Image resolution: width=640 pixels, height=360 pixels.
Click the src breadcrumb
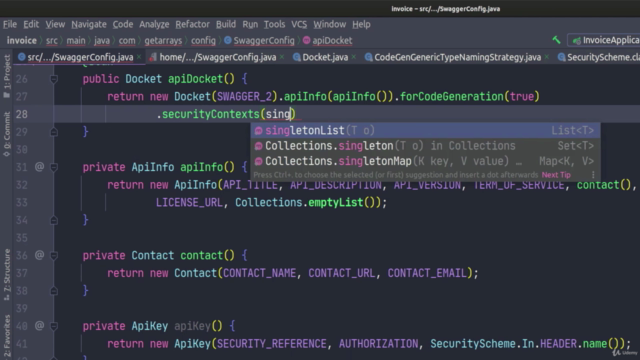coord(52,40)
